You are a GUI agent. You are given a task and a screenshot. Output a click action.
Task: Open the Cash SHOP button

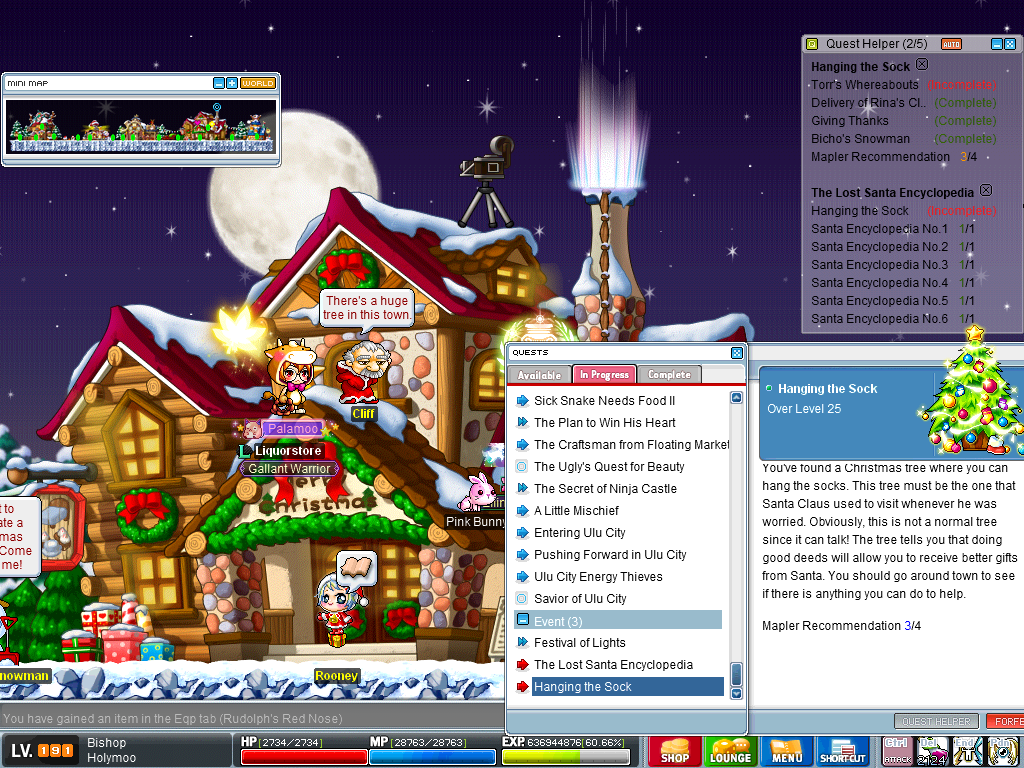pos(675,751)
